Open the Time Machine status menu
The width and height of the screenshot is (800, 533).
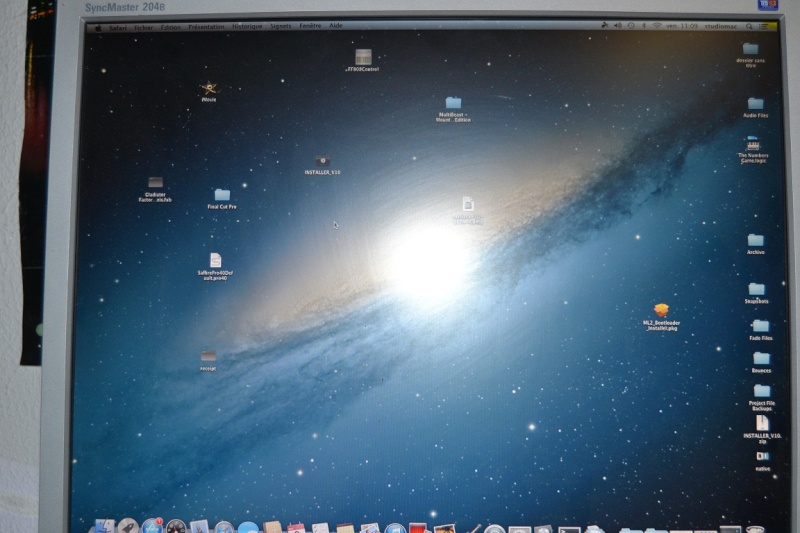(x=631, y=26)
